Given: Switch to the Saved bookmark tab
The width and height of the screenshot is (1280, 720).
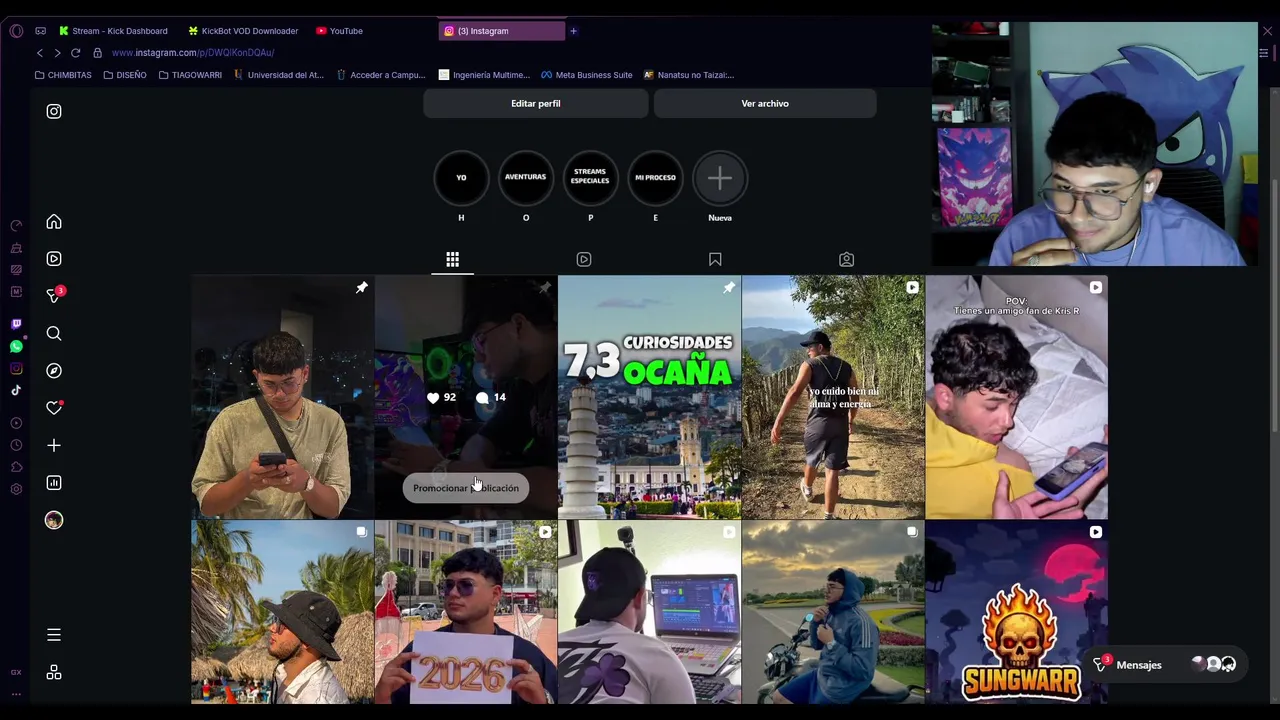Looking at the screenshot, I should coord(715,260).
